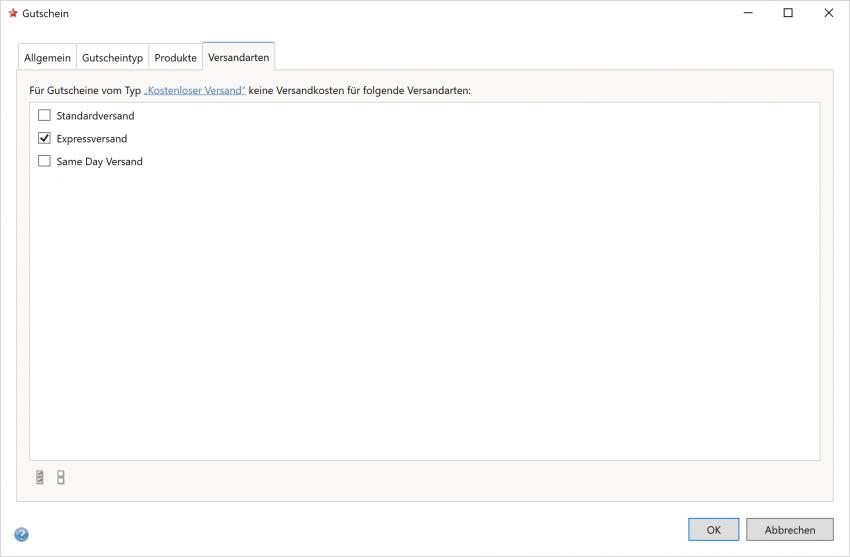This screenshot has width=850, height=557.
Task: Enable the Standardversand checkbox
Action: [44, 116]
